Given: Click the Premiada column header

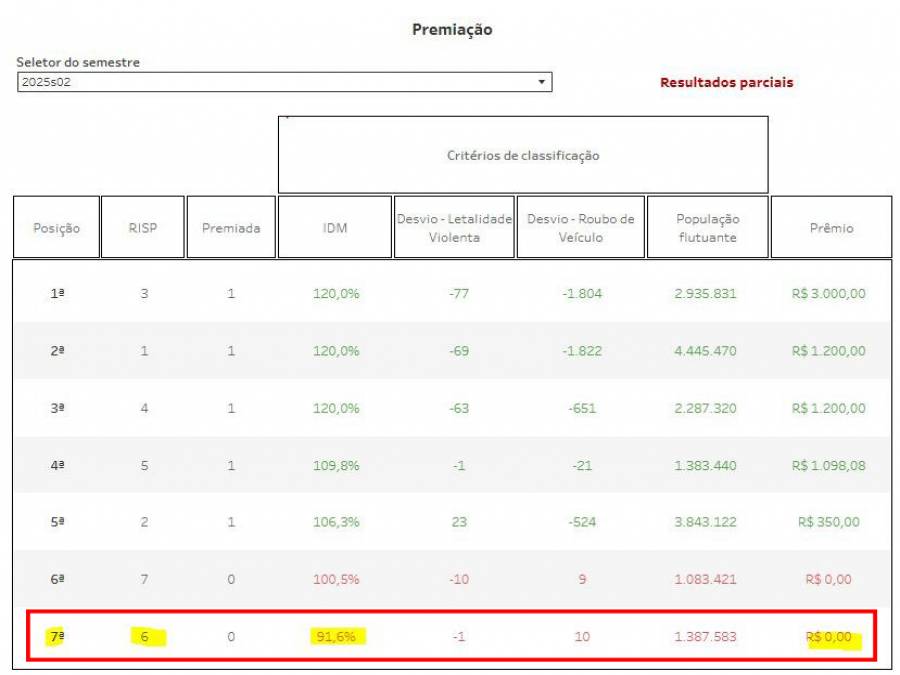Looking at the screenshot, I should point(231,228).
